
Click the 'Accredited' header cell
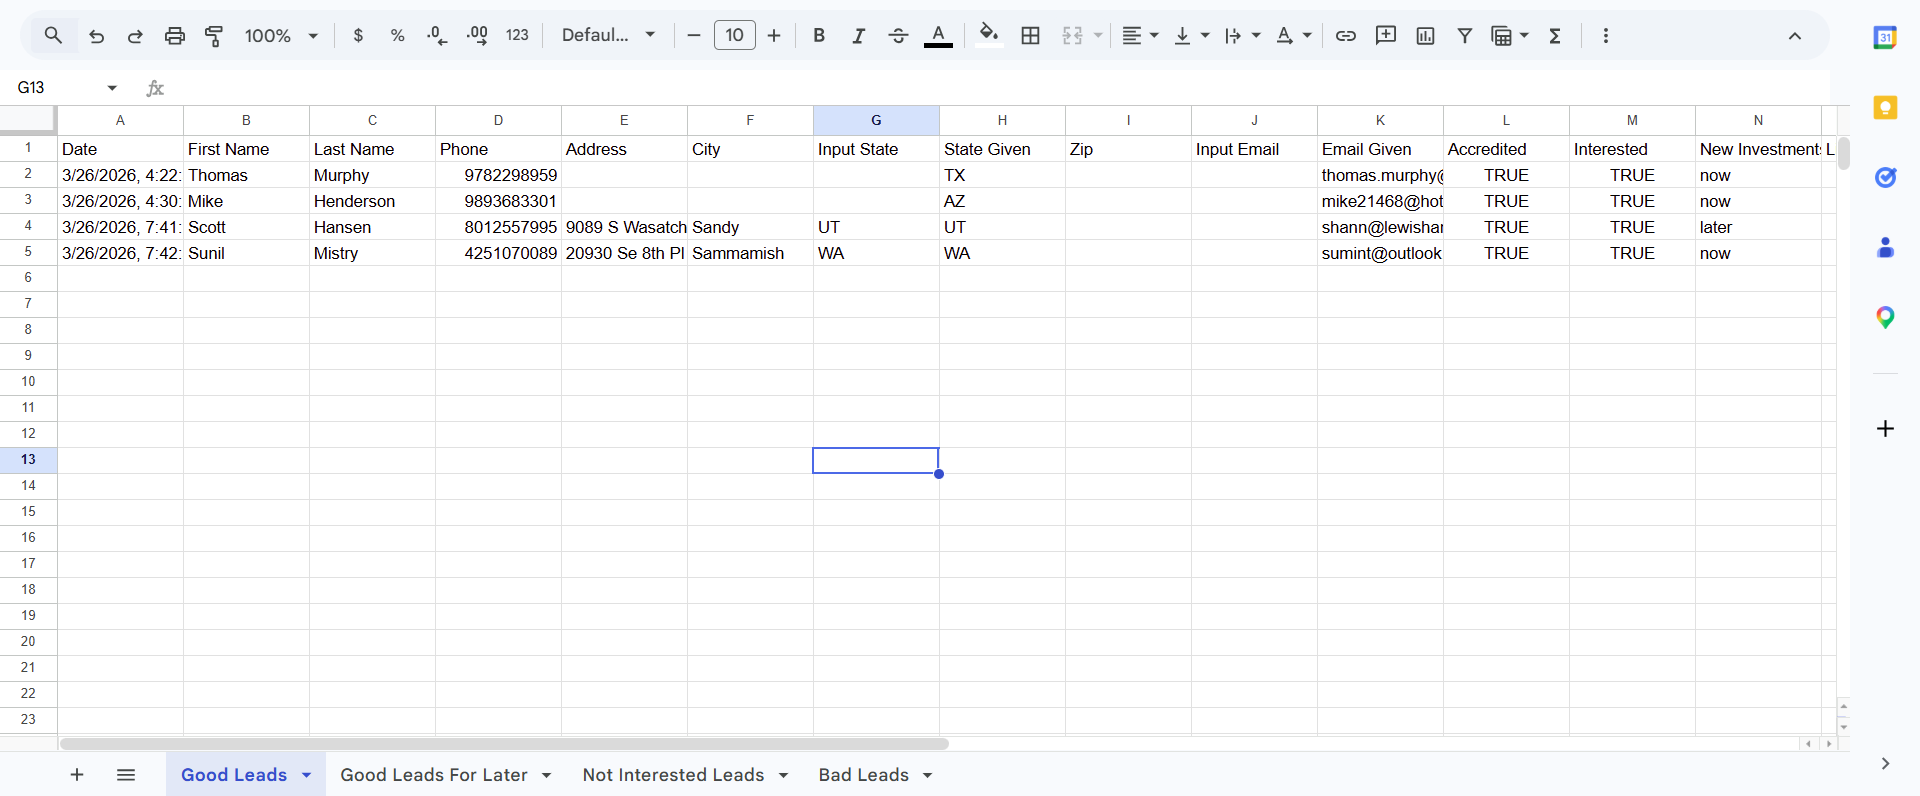[1506, 149]
